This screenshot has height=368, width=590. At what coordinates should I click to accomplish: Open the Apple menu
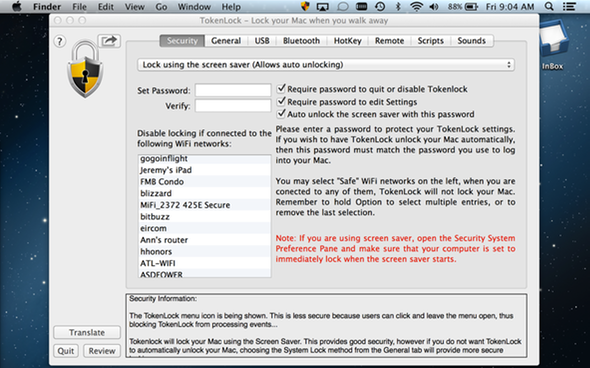pyautogui.click(x=17, y=7)
